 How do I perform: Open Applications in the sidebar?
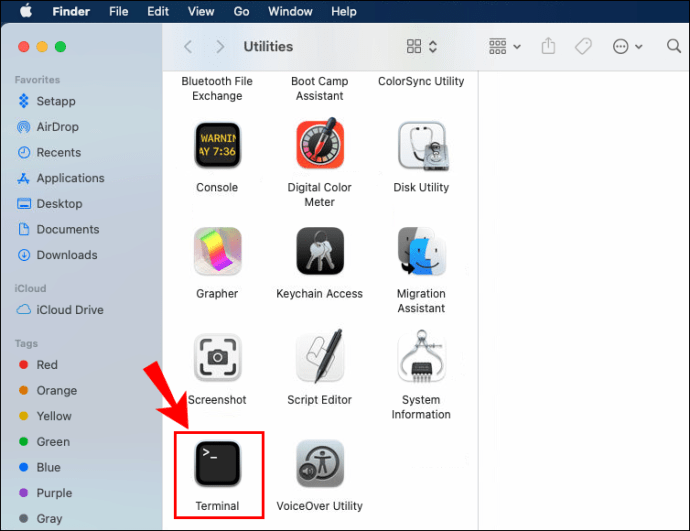[x=61, y=178]
